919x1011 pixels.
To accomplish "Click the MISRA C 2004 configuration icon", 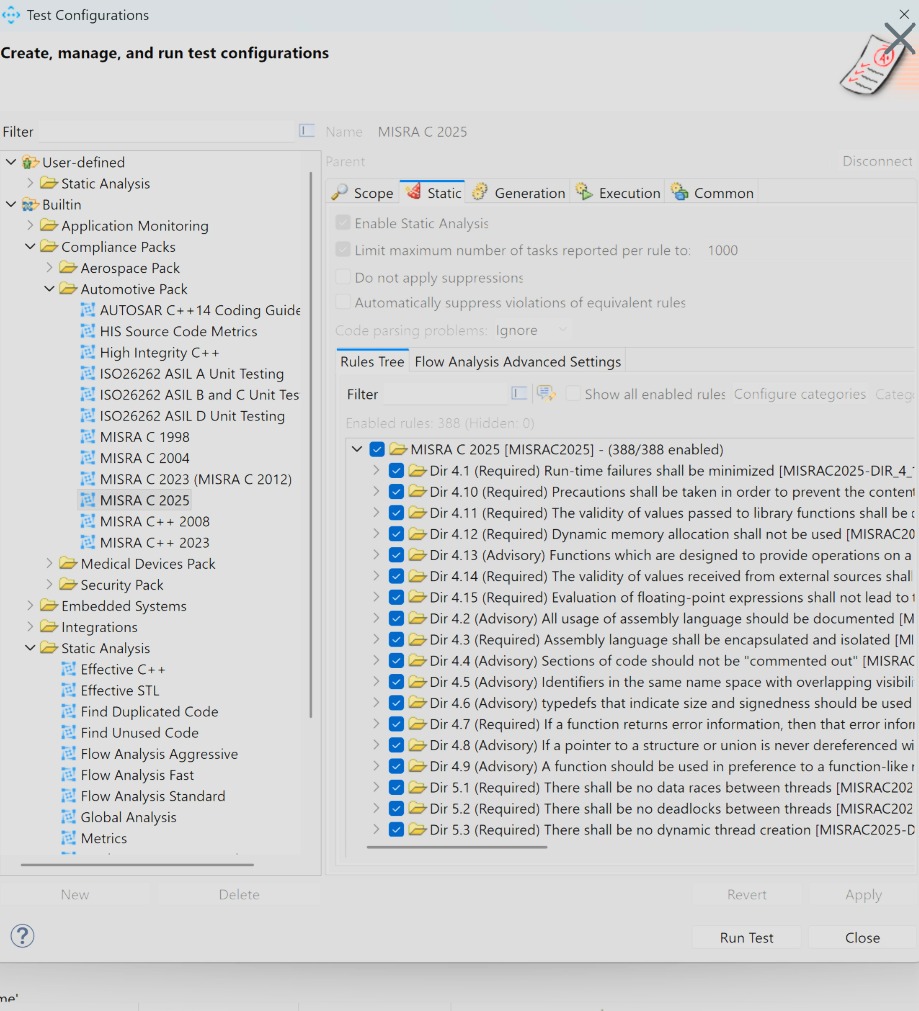I will point(88,458).
